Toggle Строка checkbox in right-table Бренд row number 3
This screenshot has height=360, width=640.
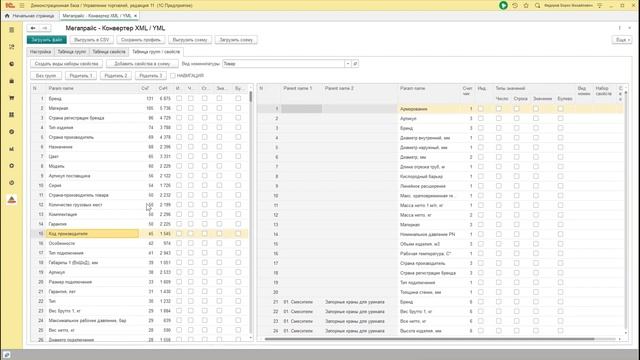(517, 128)
